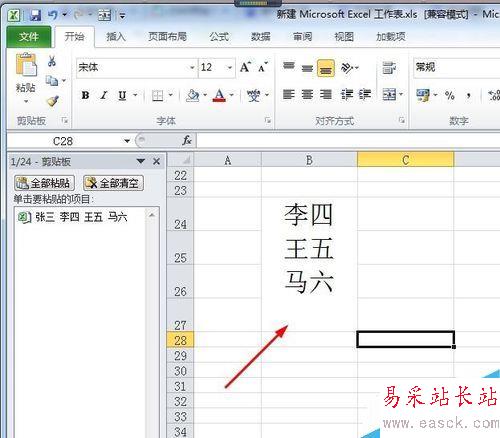Image resolution: width=500 pixels, height=438 pixels.
Task: Toggle Italic formatting
Action: (x=104, y=95)
